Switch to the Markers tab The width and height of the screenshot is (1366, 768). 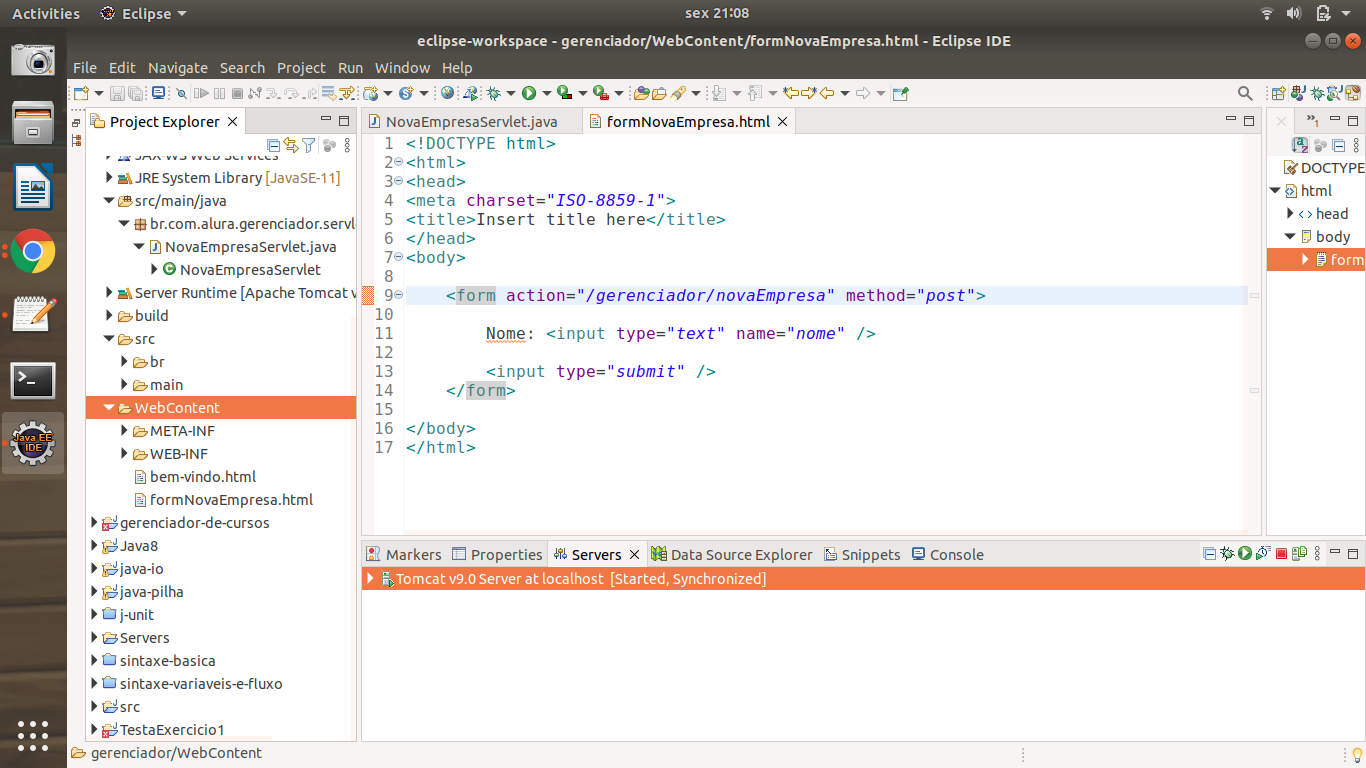click(x=403, y=554)
